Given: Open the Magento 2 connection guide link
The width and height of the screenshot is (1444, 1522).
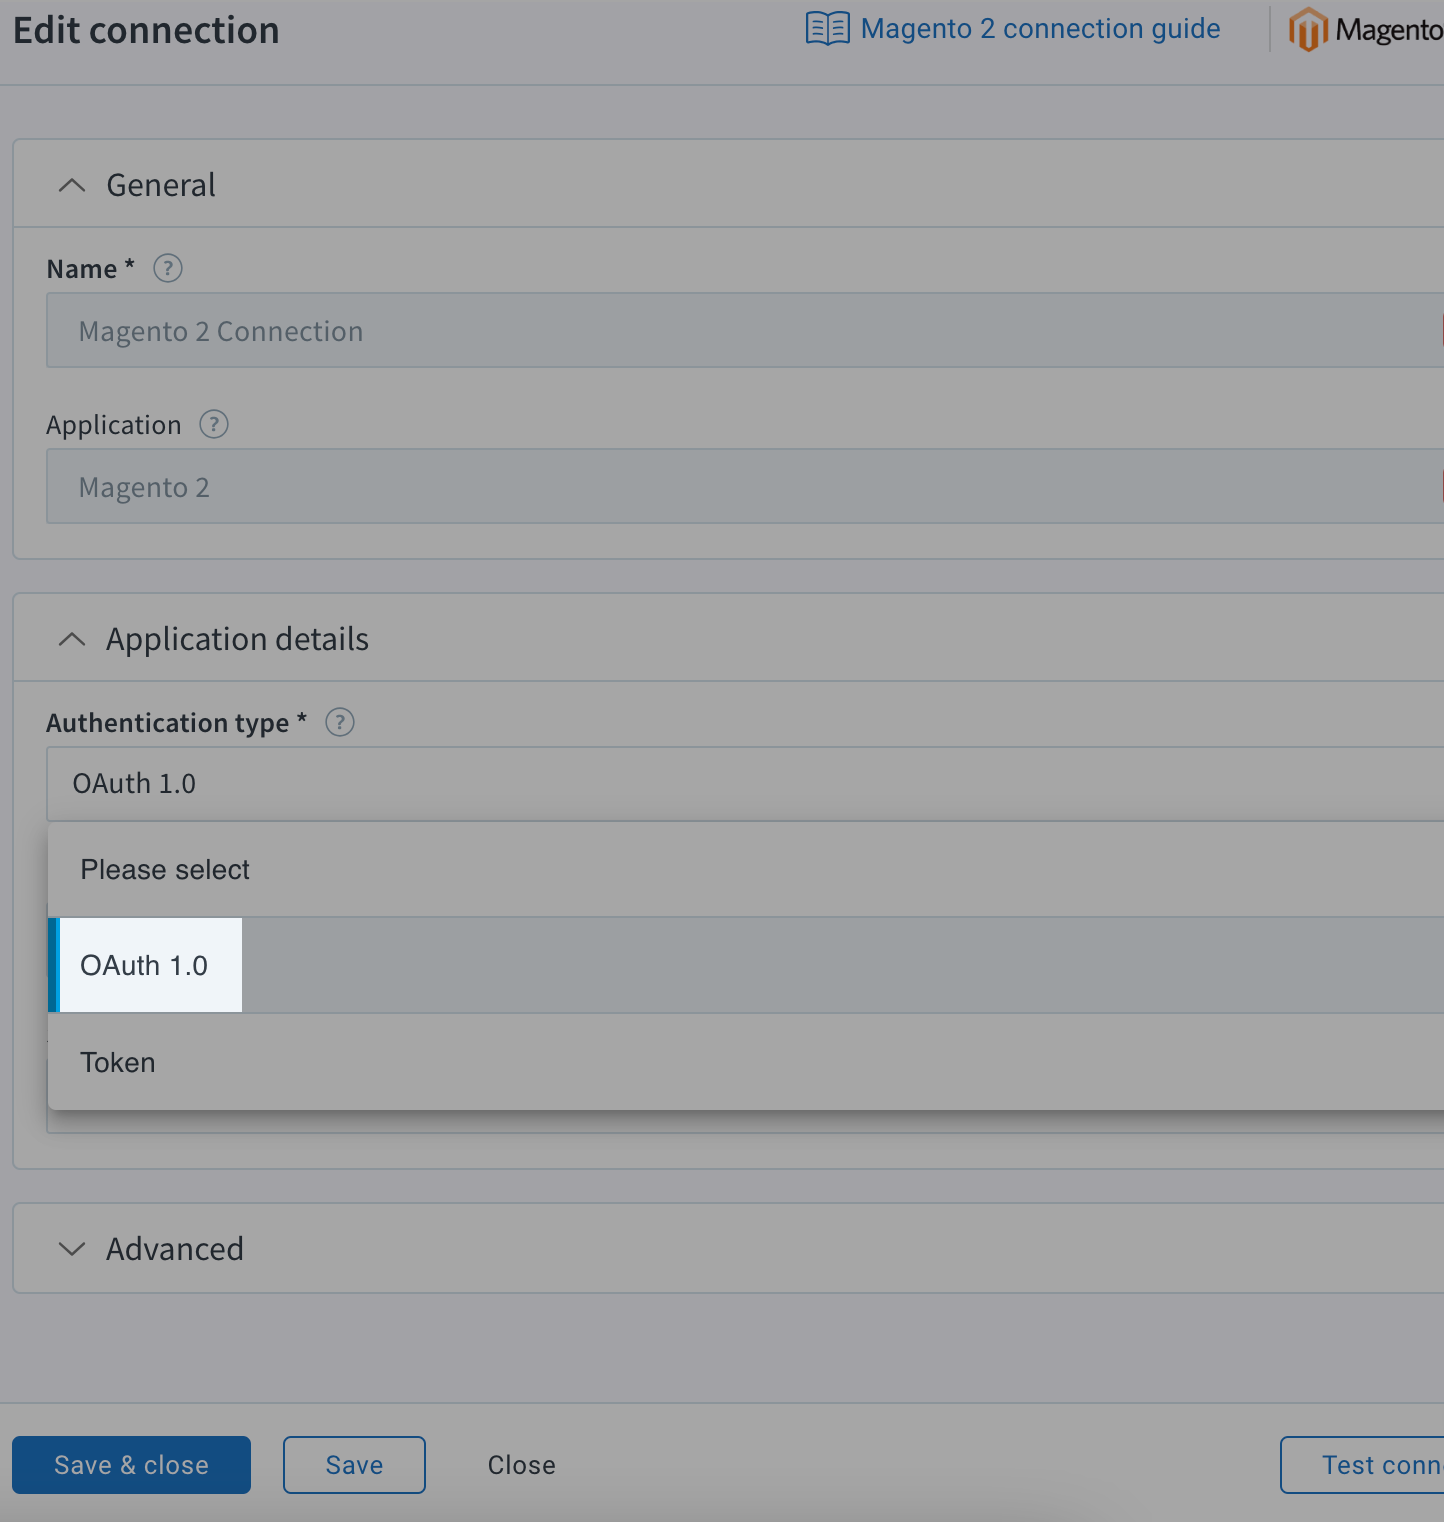Looking at the screenshot, I should (x=1040, y=29).
